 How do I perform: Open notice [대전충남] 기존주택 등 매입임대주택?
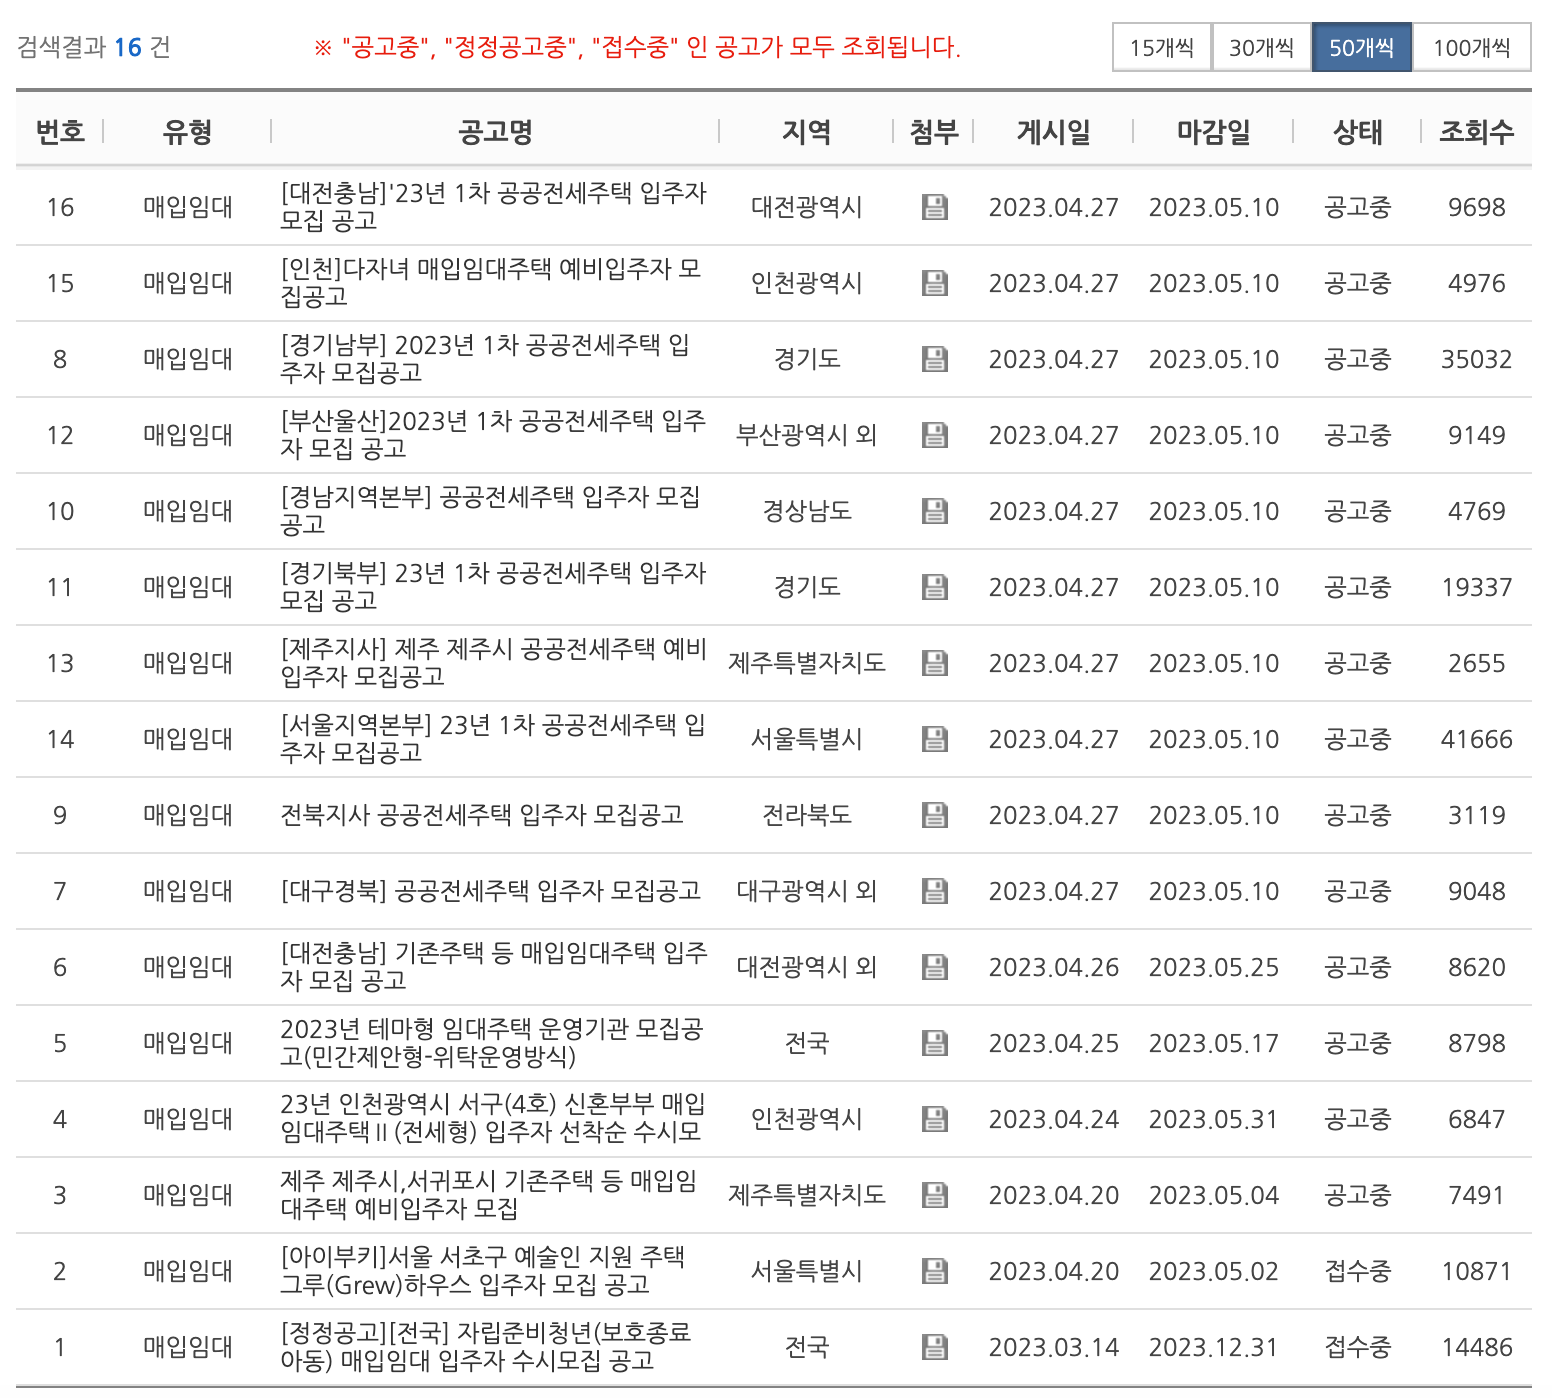[x=493, y=967]
